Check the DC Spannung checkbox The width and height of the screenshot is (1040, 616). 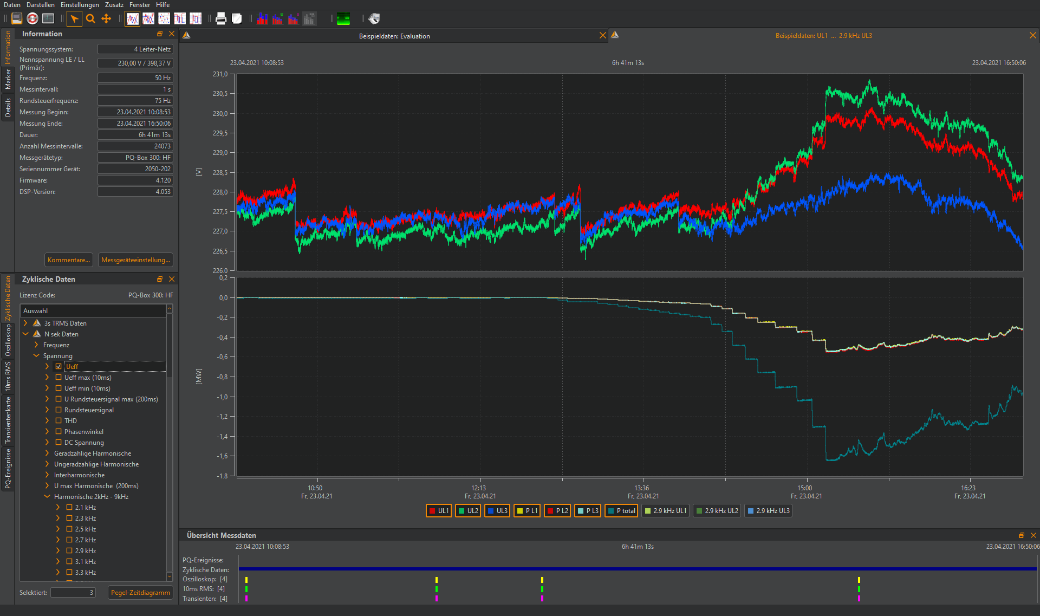58,442
